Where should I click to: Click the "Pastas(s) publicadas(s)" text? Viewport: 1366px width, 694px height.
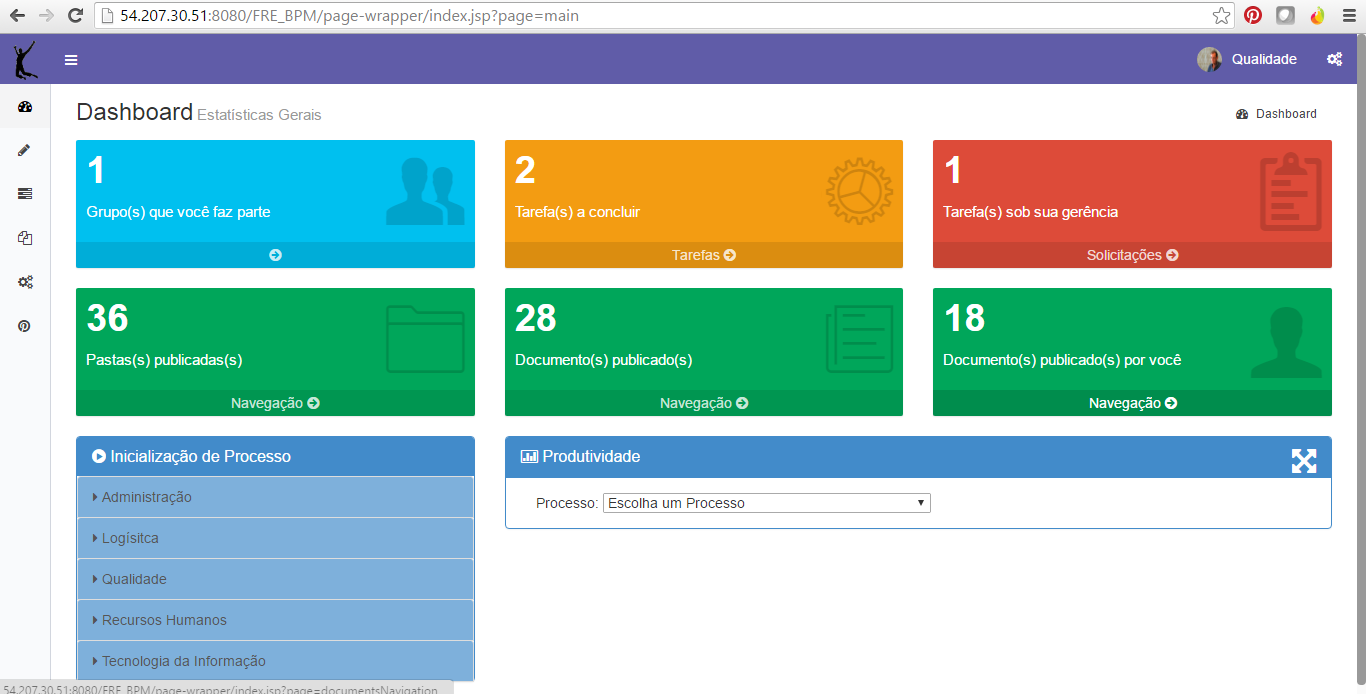164,360
